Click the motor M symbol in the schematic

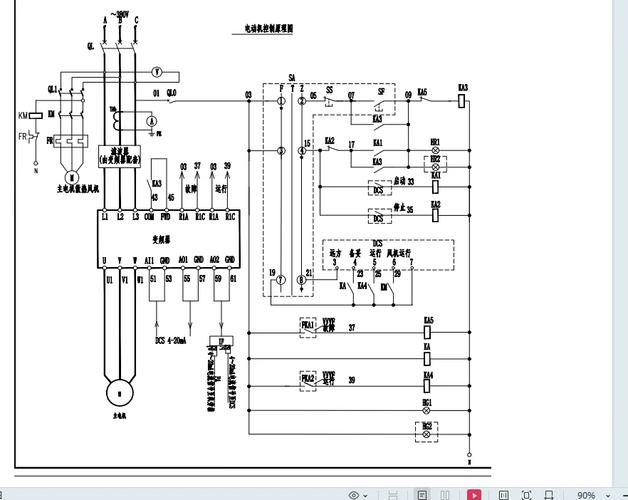coord(119,386)
